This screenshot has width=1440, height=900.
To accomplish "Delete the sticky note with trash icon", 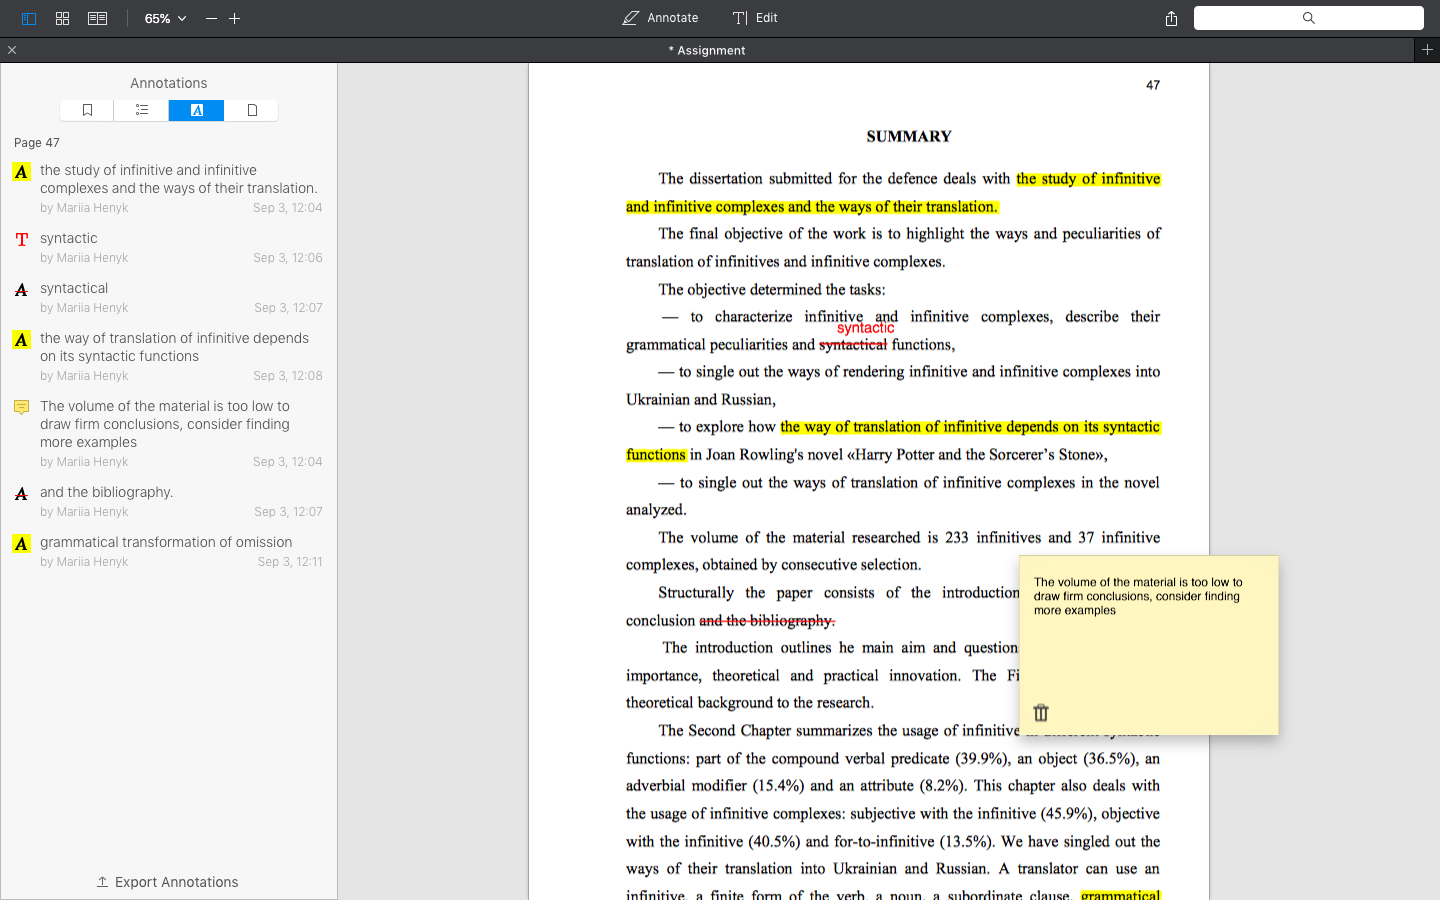I will click(1041, 712).
